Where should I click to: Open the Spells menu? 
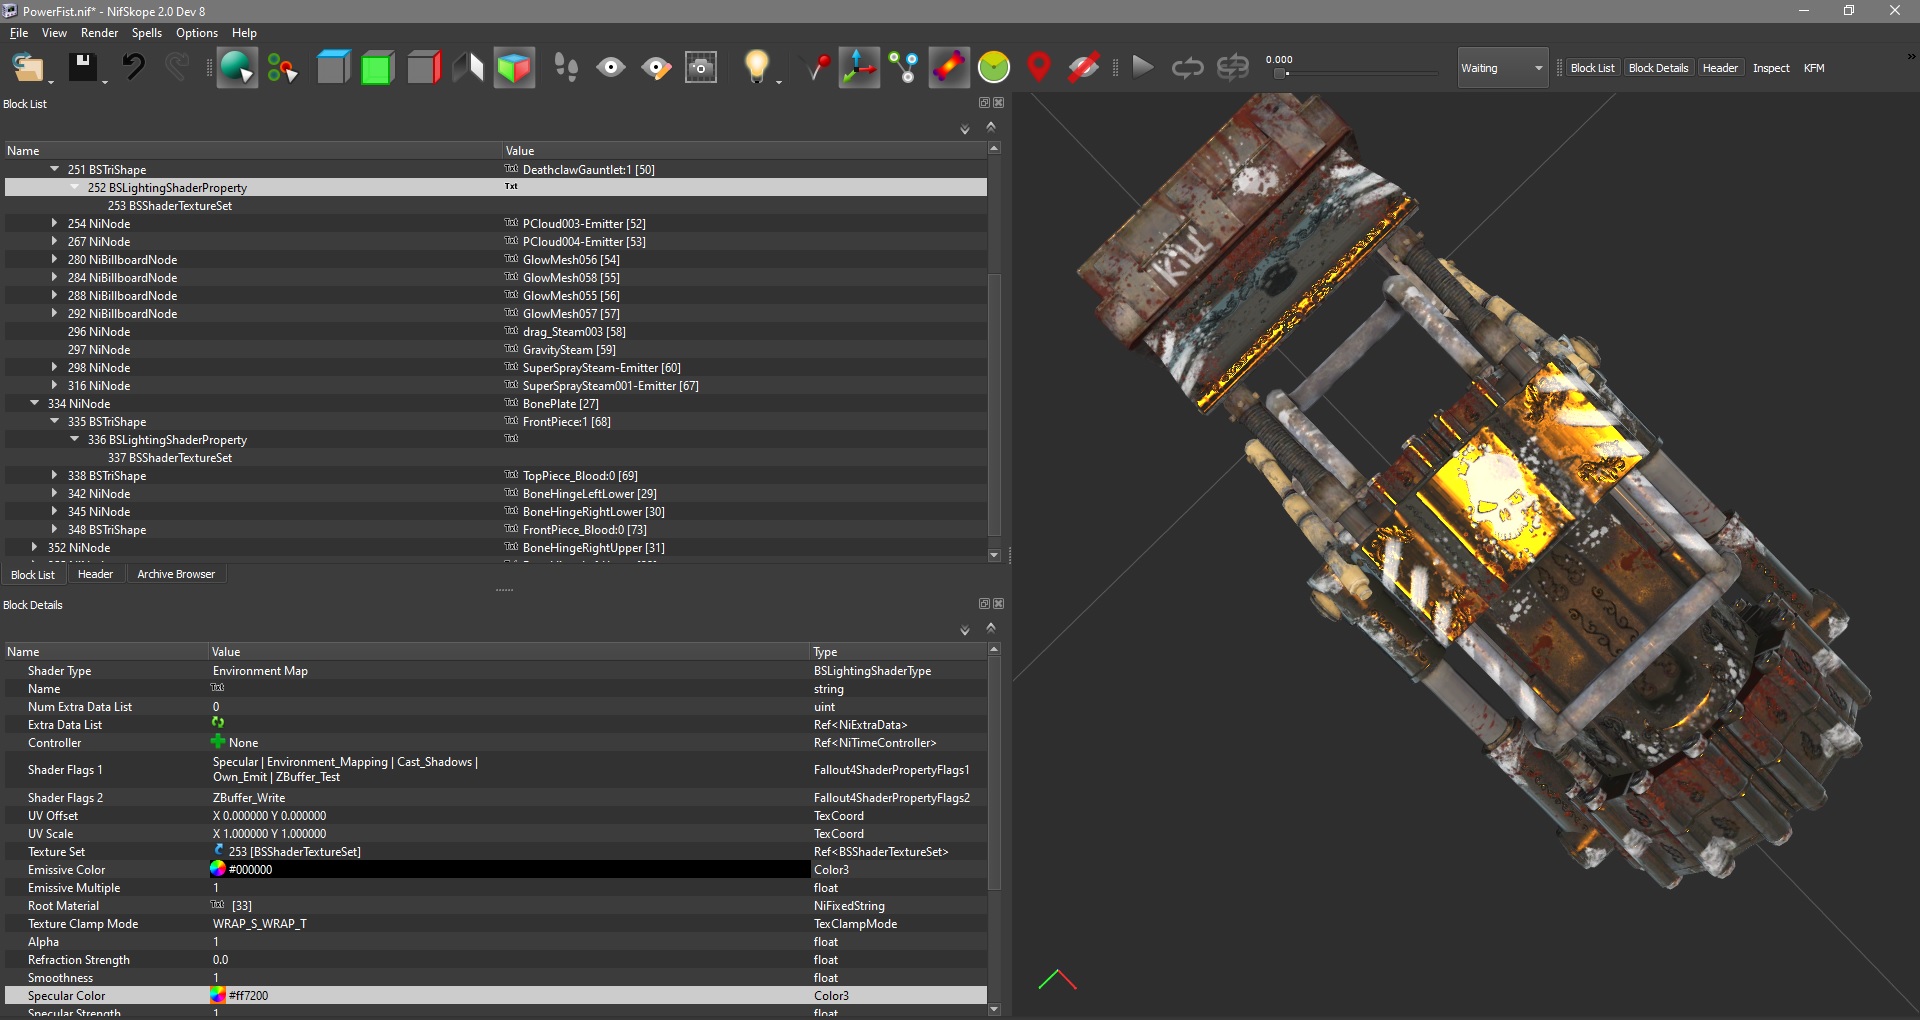[146, 33]
